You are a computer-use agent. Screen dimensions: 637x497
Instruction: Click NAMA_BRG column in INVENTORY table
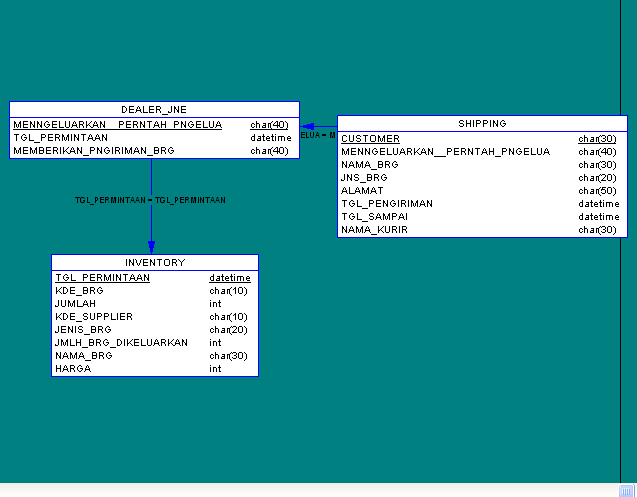[84, 356]
